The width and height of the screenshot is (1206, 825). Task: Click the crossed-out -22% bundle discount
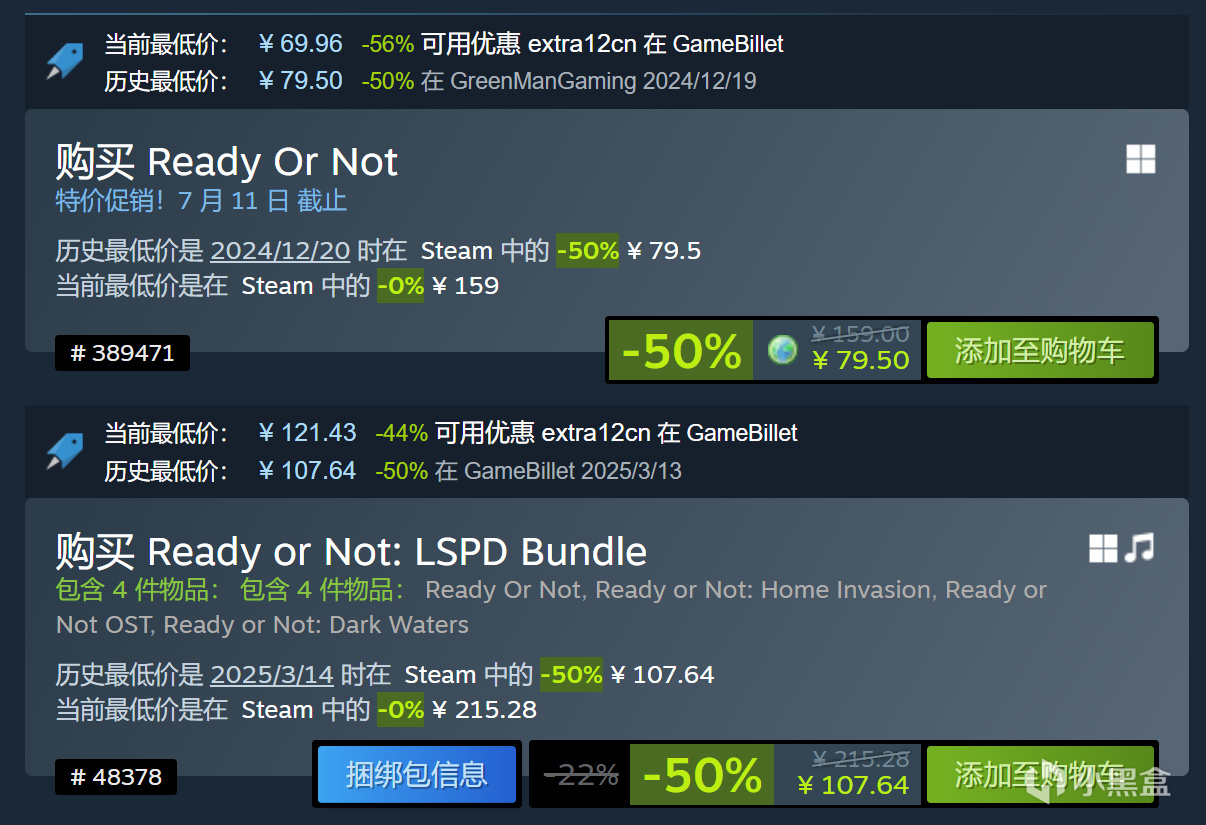coord(581,774)
